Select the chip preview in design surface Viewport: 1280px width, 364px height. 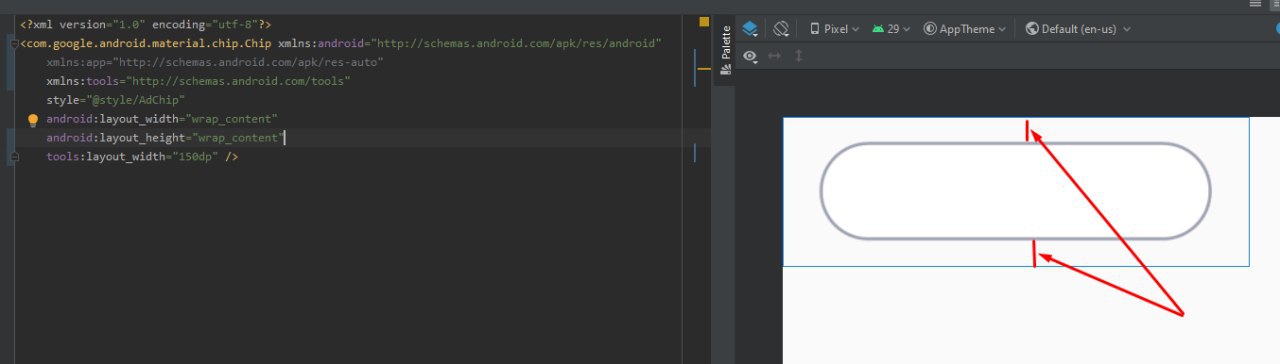1015,191
